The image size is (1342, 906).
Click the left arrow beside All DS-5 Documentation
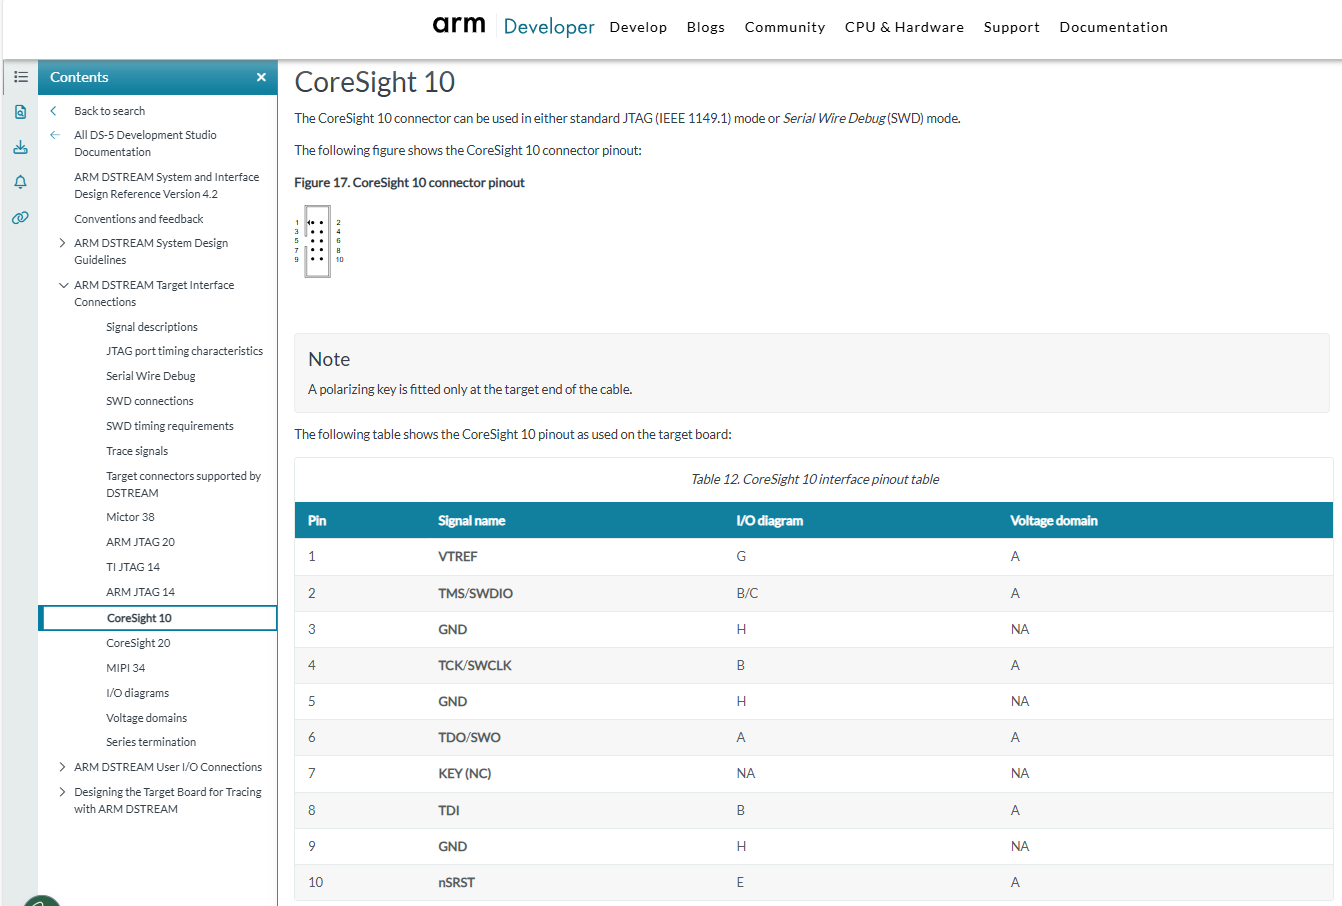[55, 135]
